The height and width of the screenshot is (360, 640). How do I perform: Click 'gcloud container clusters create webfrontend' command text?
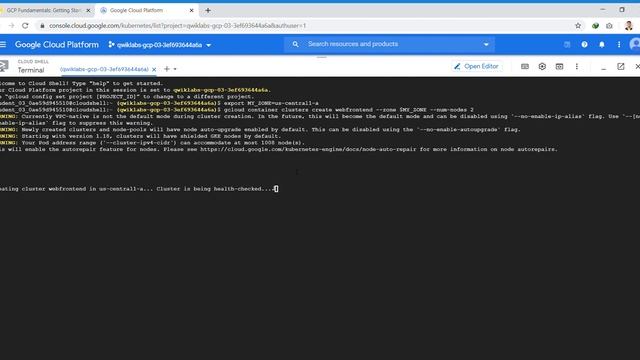(298, 110)
